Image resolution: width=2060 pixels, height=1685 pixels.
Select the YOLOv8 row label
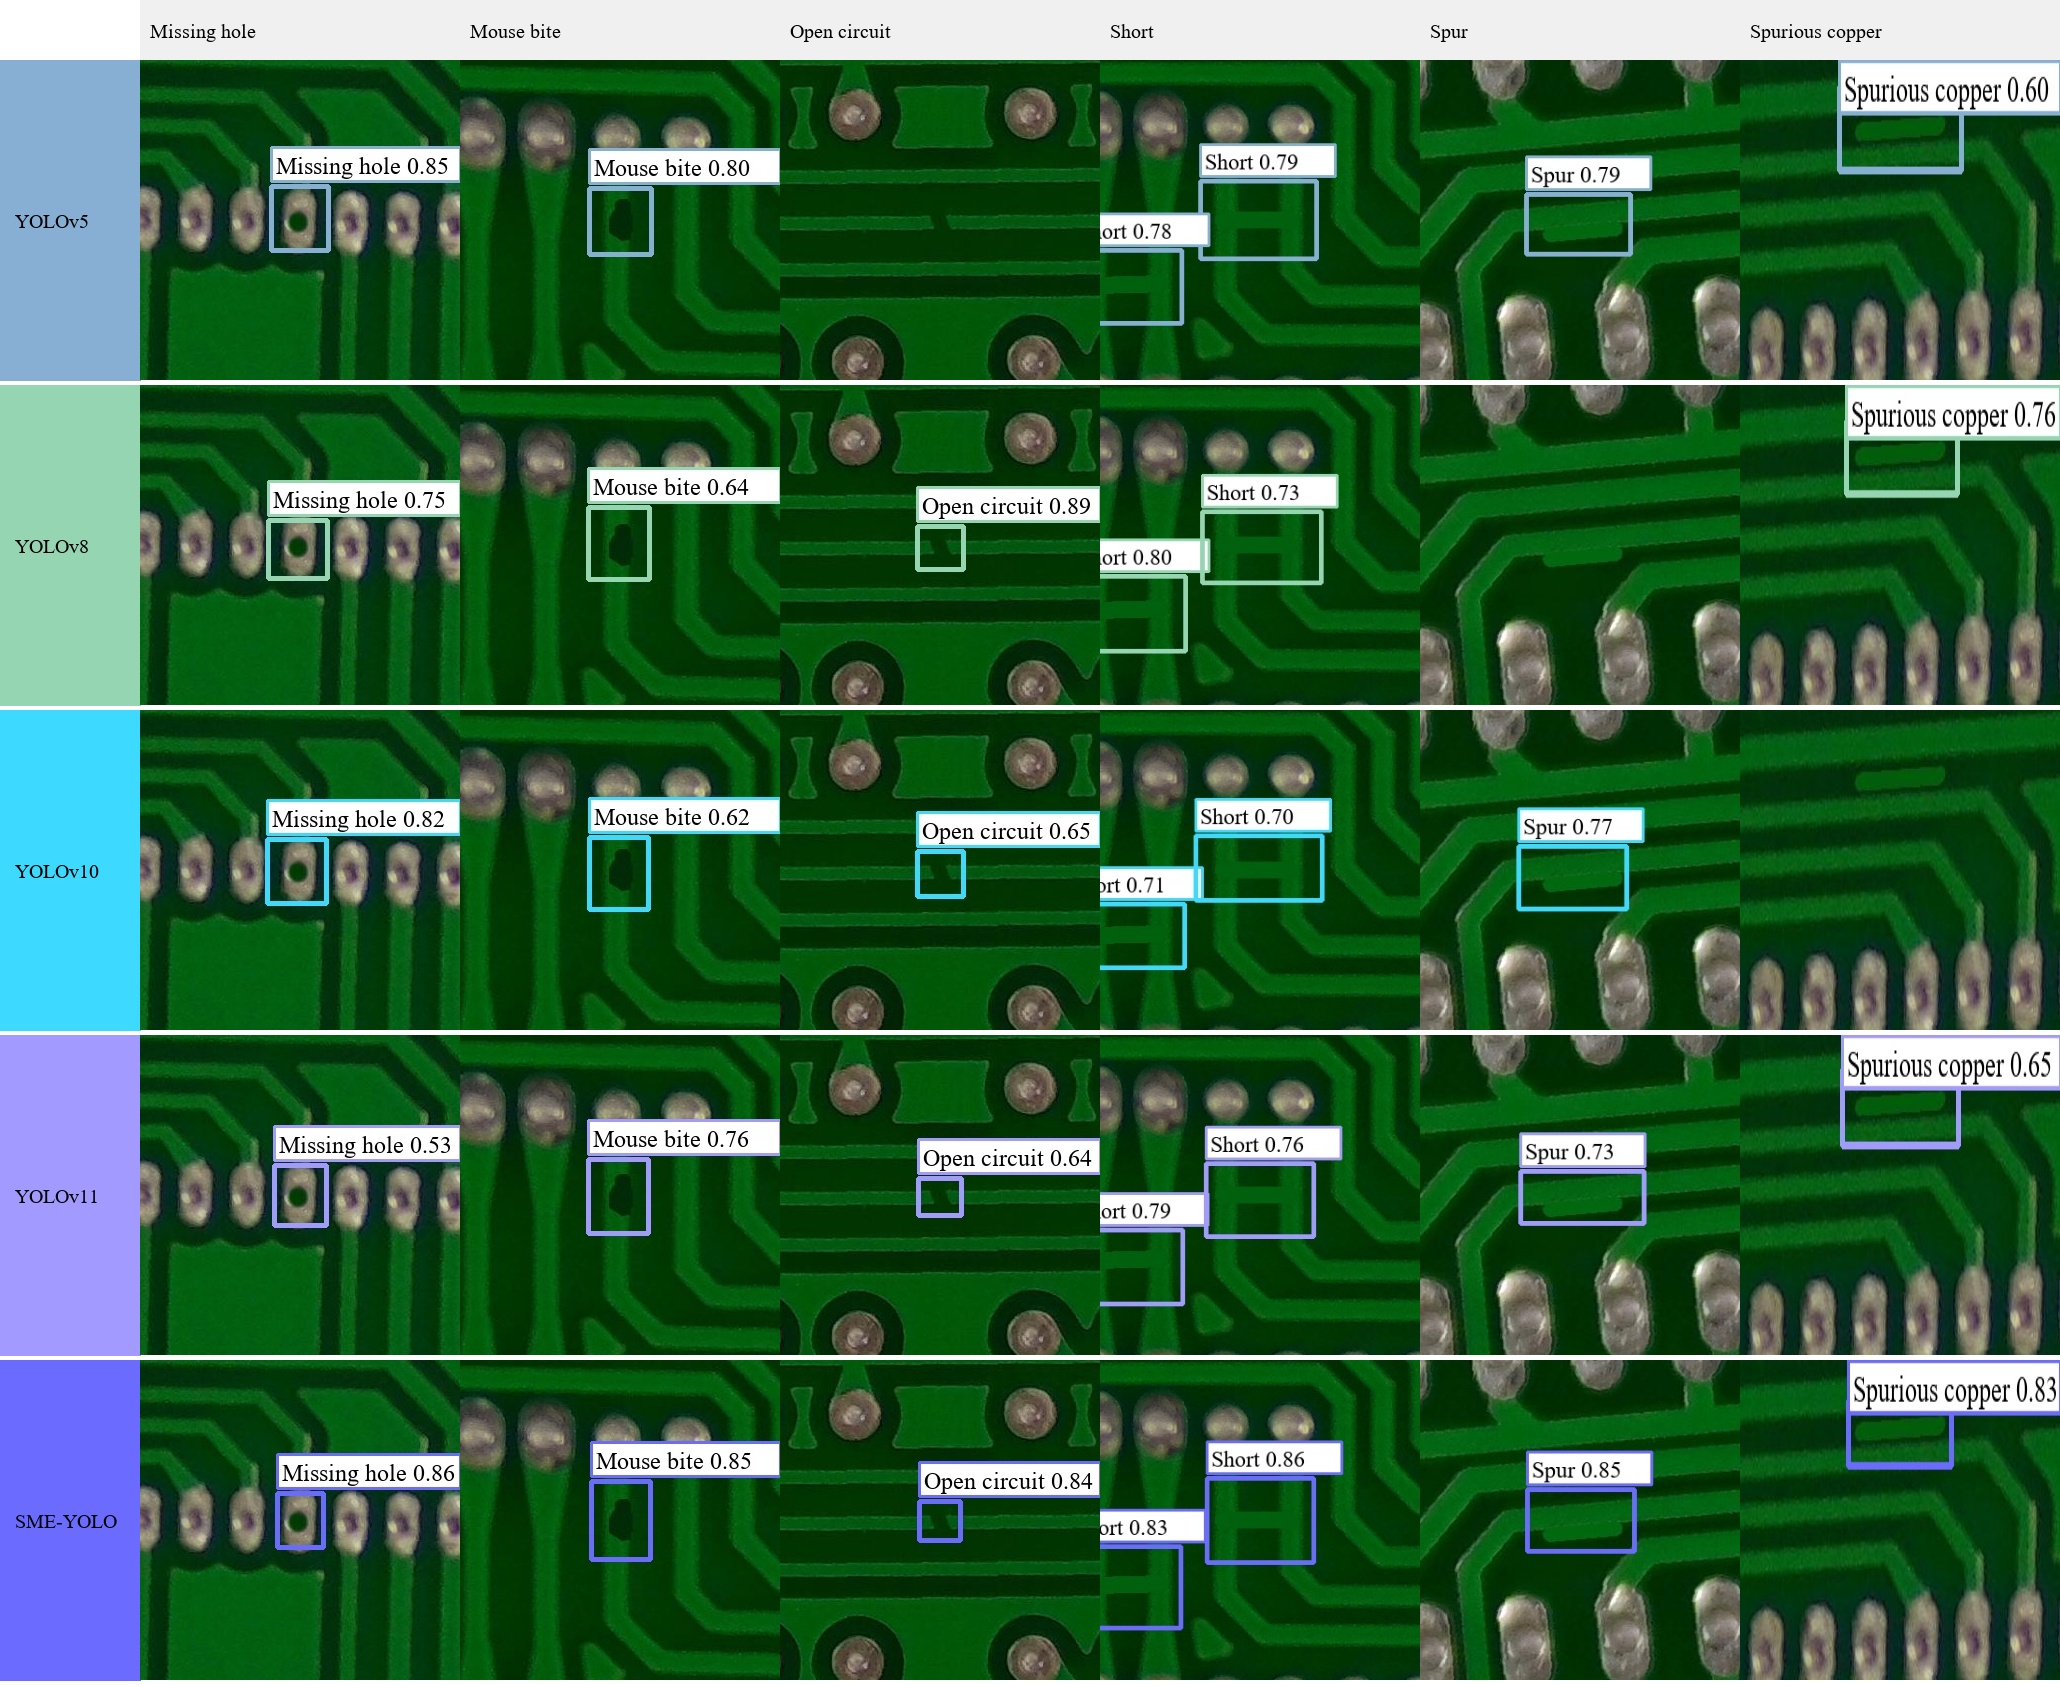(x=52, y=546)
